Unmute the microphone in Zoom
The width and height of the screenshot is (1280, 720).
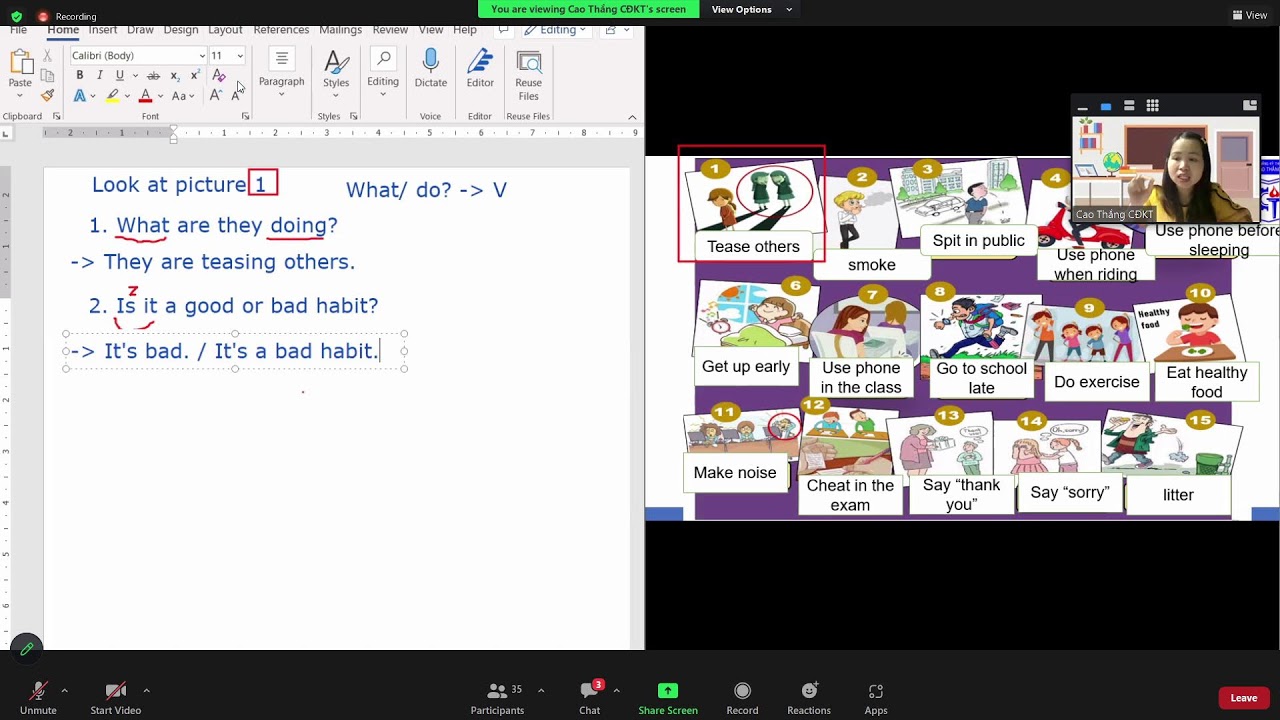38,697
